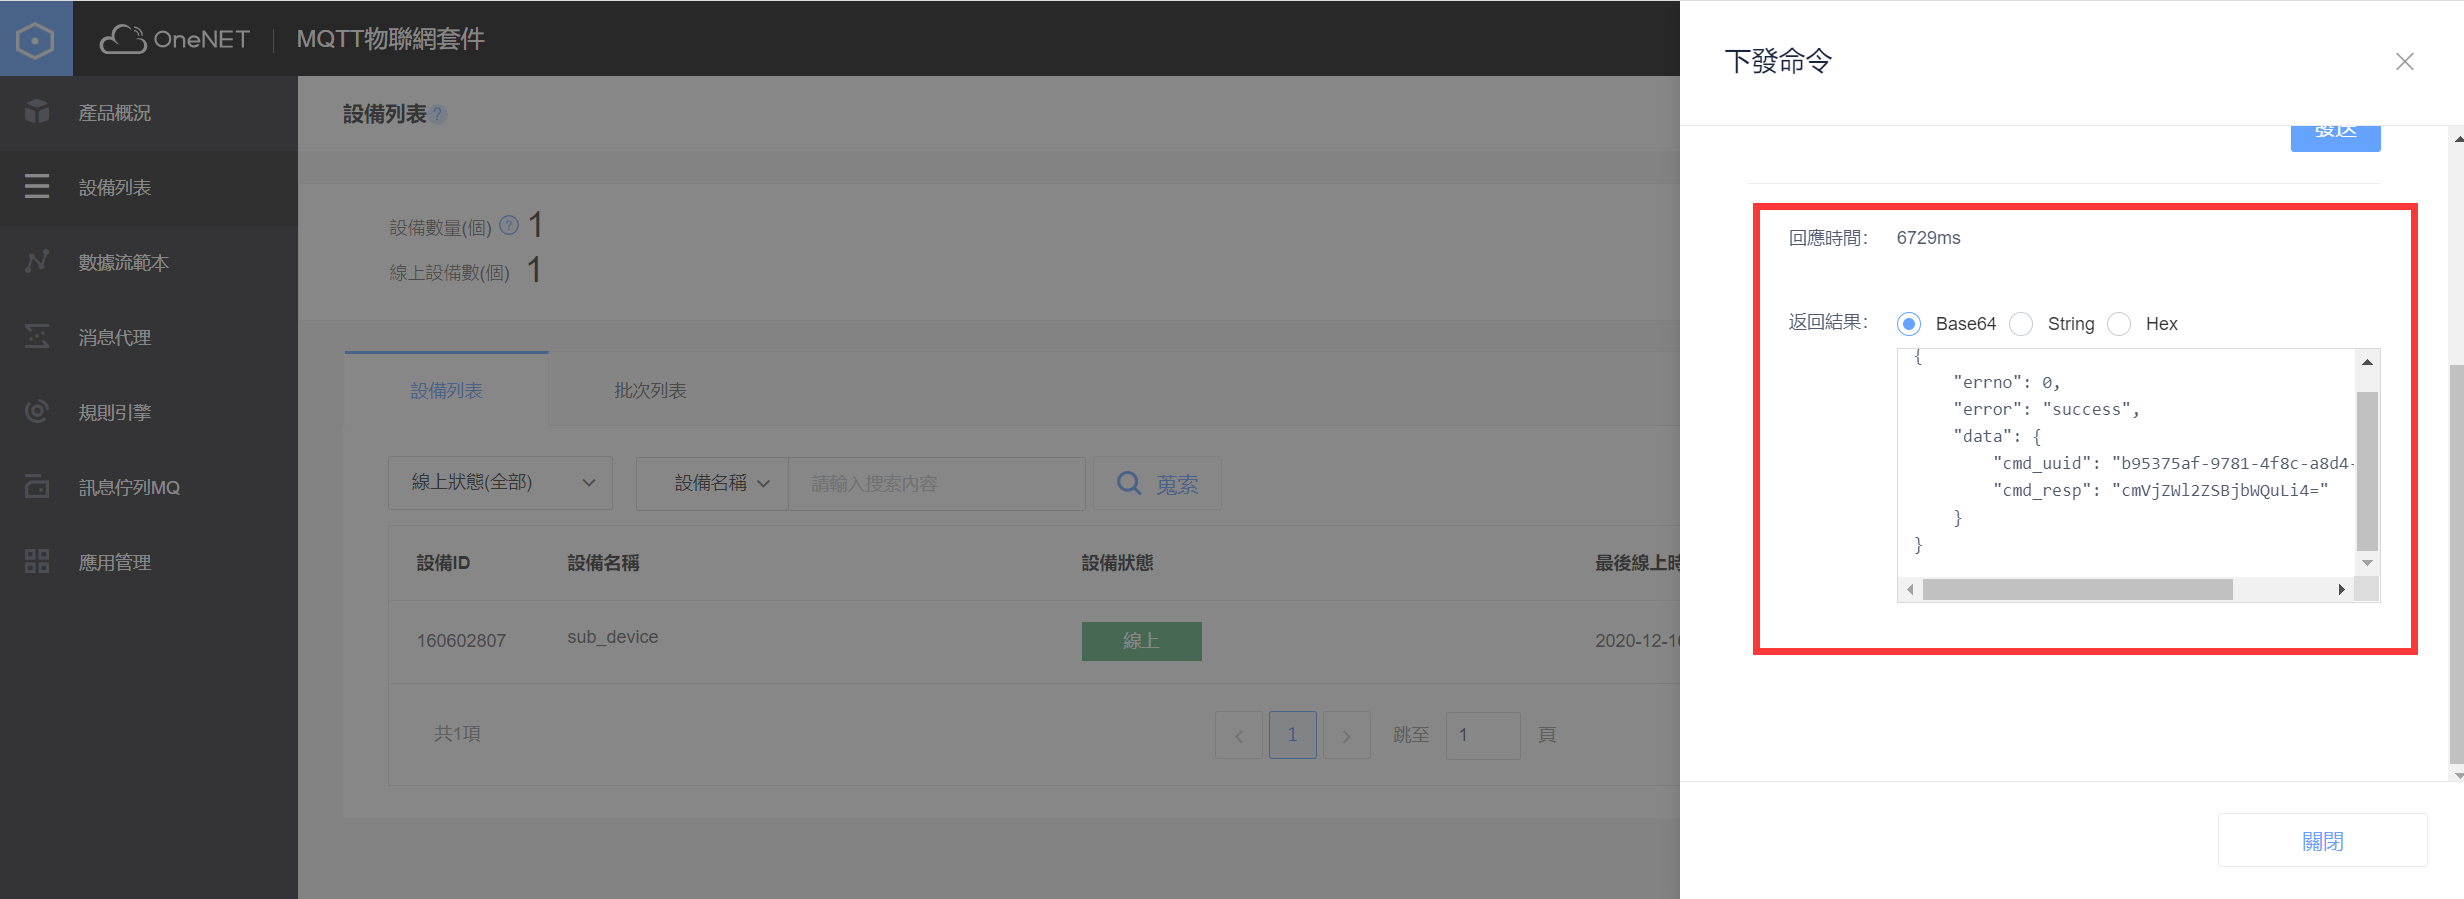Click result box scroll-left arrow
Viewport: 2464px width, 899px height.
[x=1911, y=590]
